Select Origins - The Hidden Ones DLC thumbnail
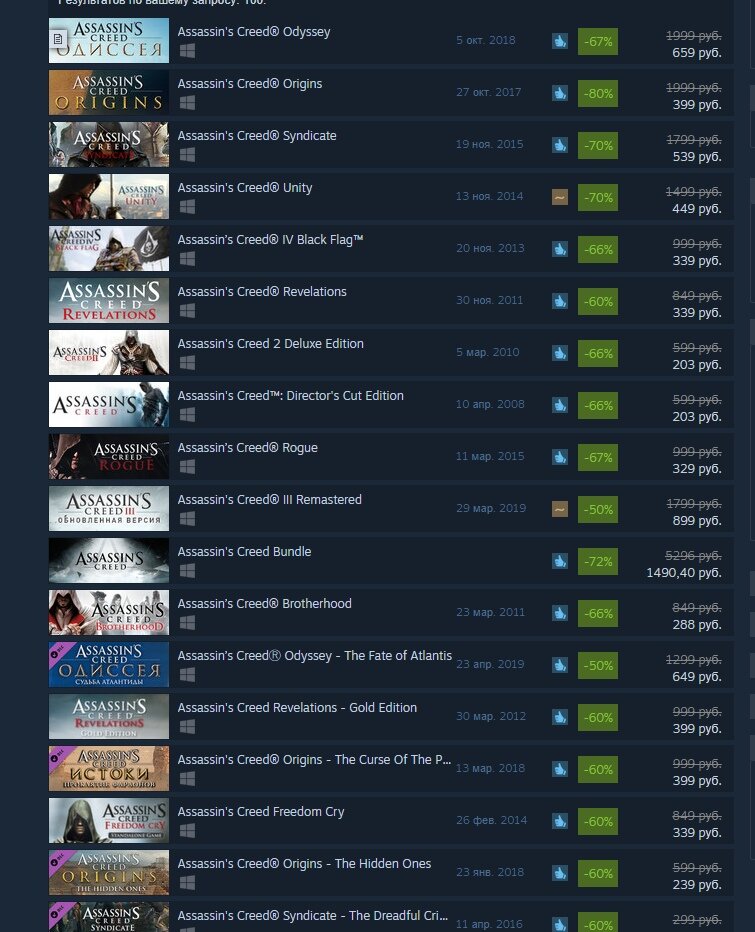The image size is (755, 932). coord(109,873)
